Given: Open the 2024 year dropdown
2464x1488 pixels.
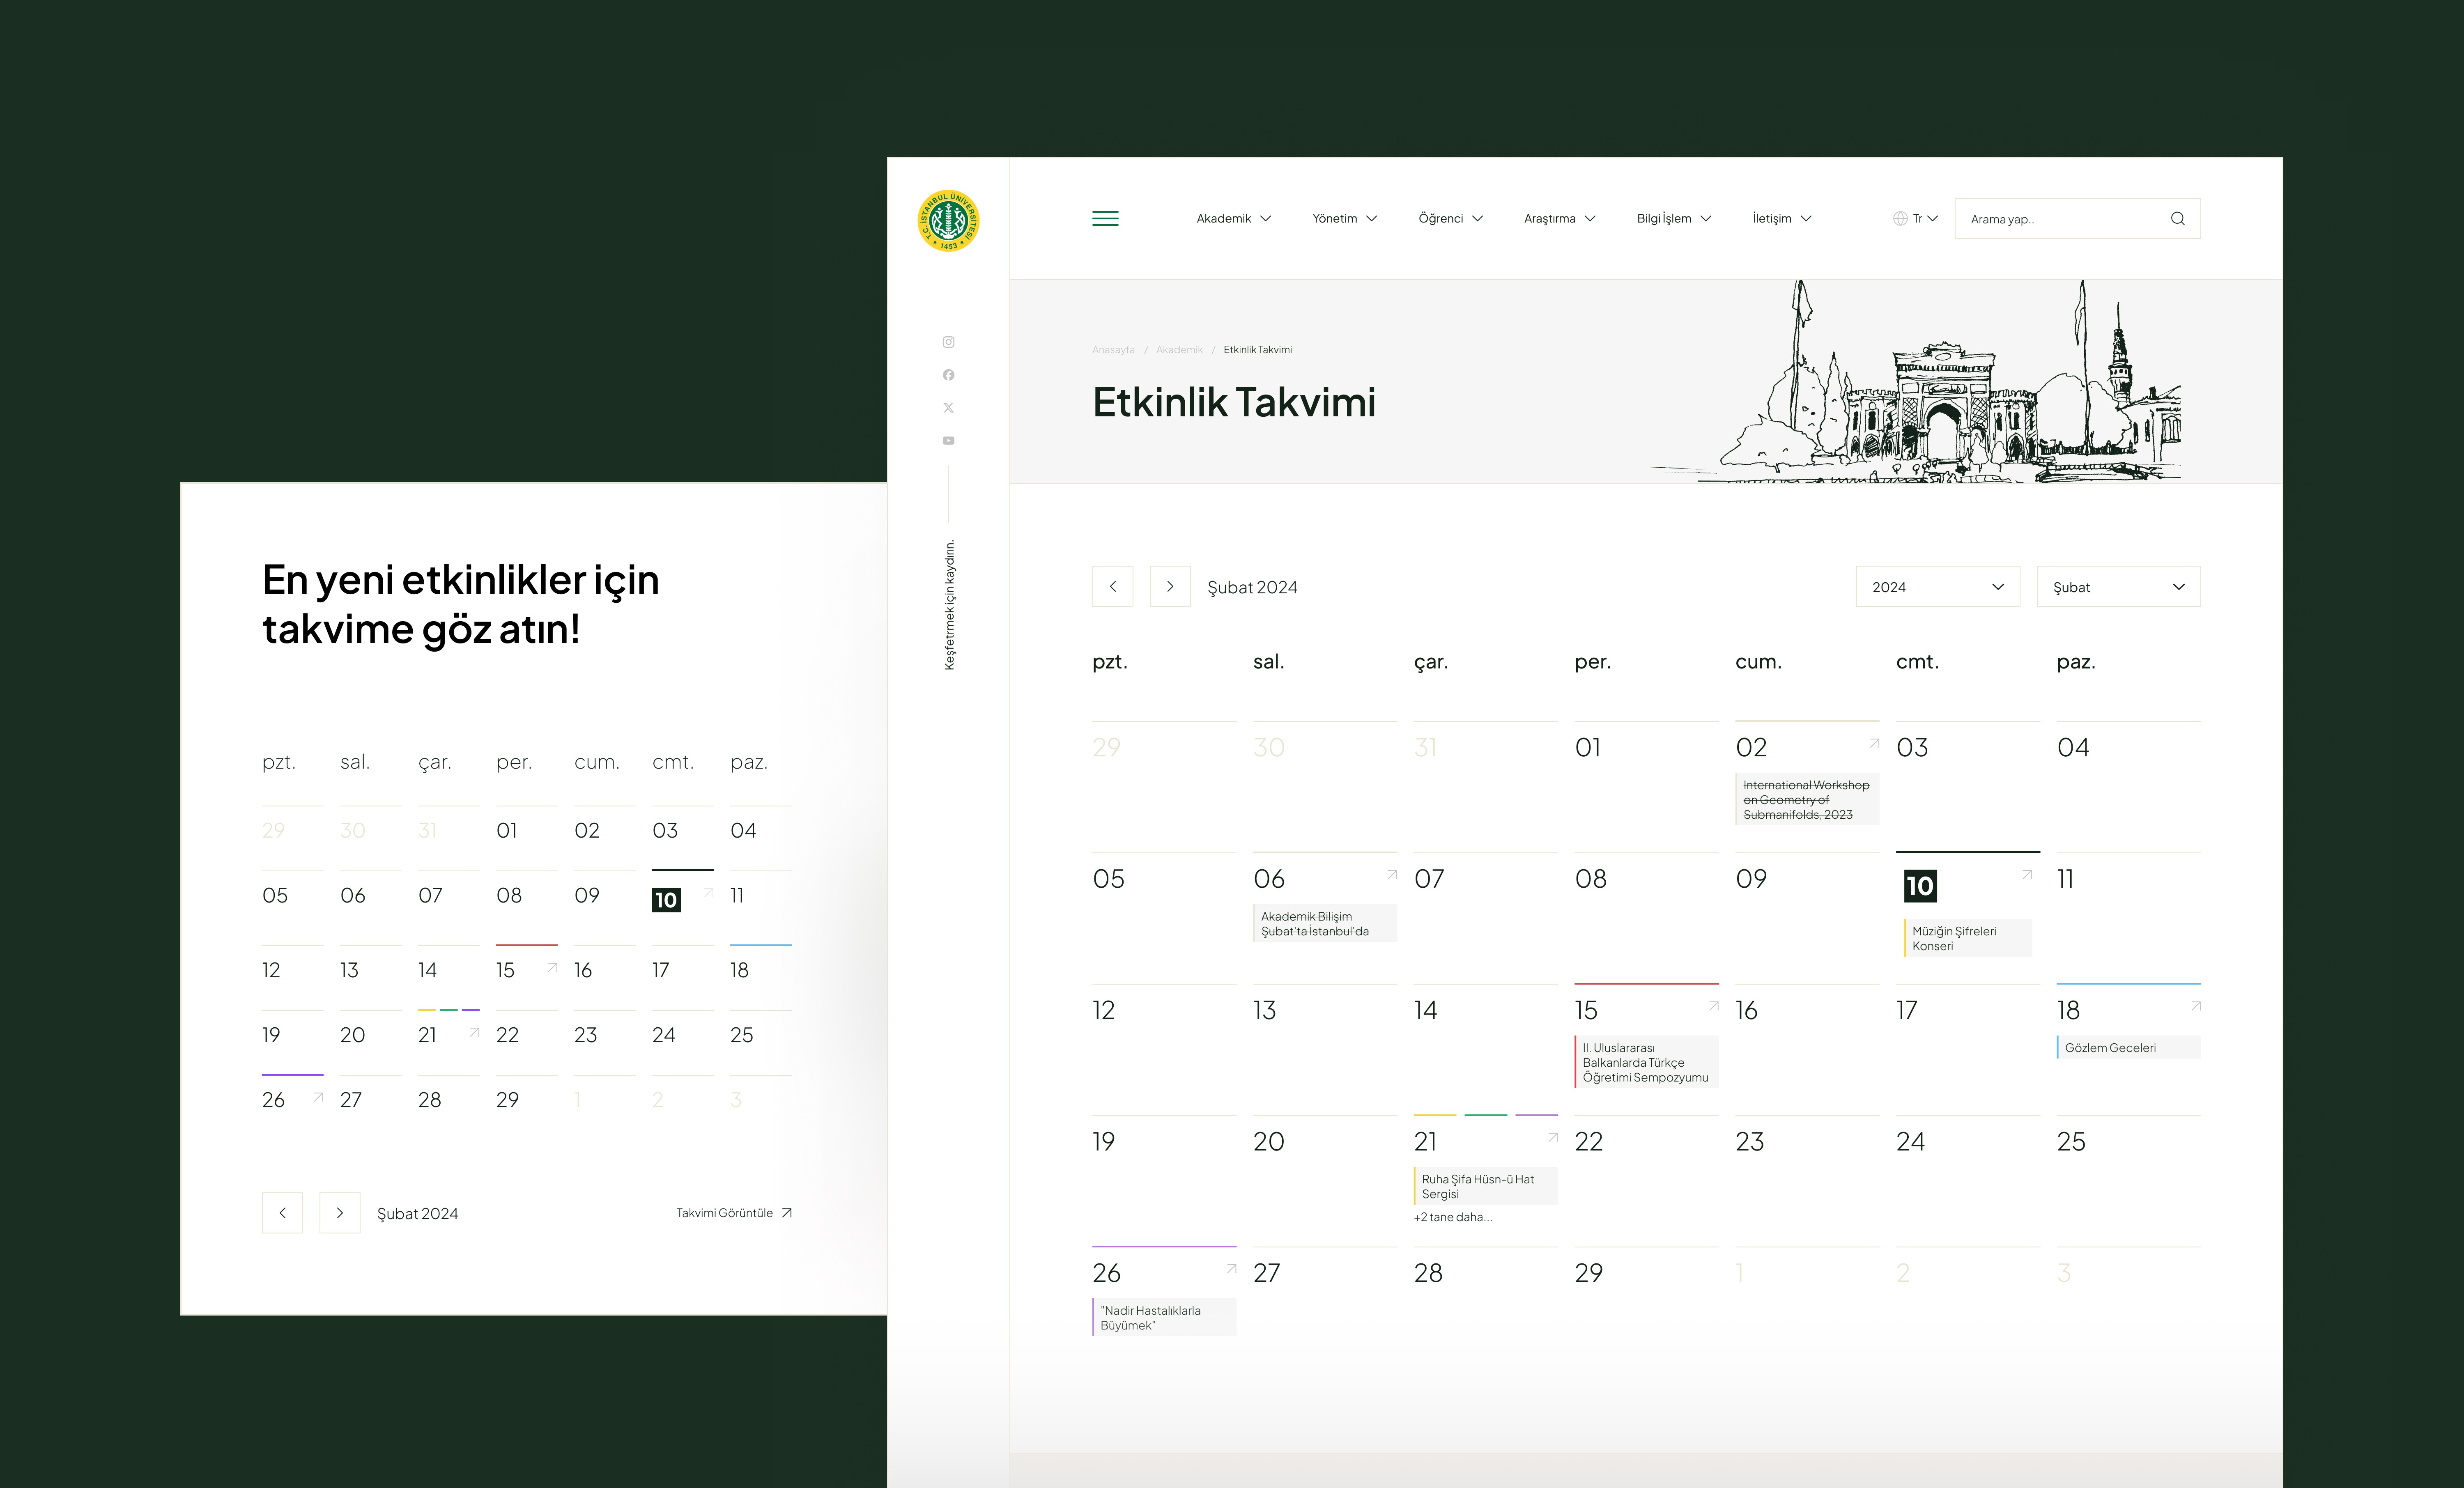Looking at the screenshot, I should [1938, 587].
